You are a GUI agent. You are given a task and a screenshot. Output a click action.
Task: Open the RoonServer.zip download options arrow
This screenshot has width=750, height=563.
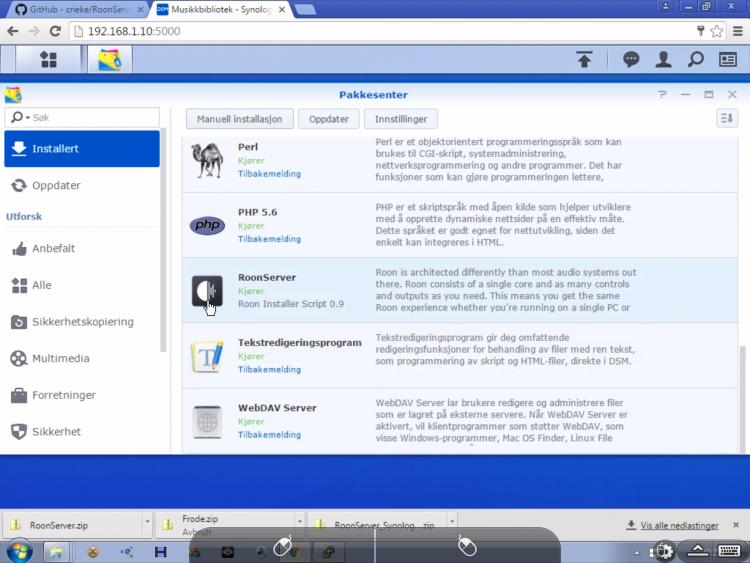(147, 521)
